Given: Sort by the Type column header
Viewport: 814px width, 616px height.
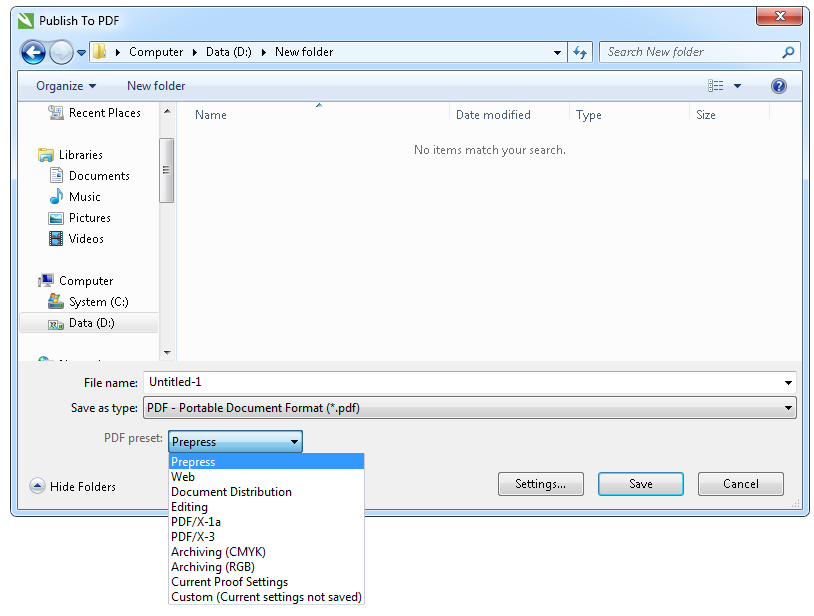Looking at the screenshot, I should click(x=589, y=115).
